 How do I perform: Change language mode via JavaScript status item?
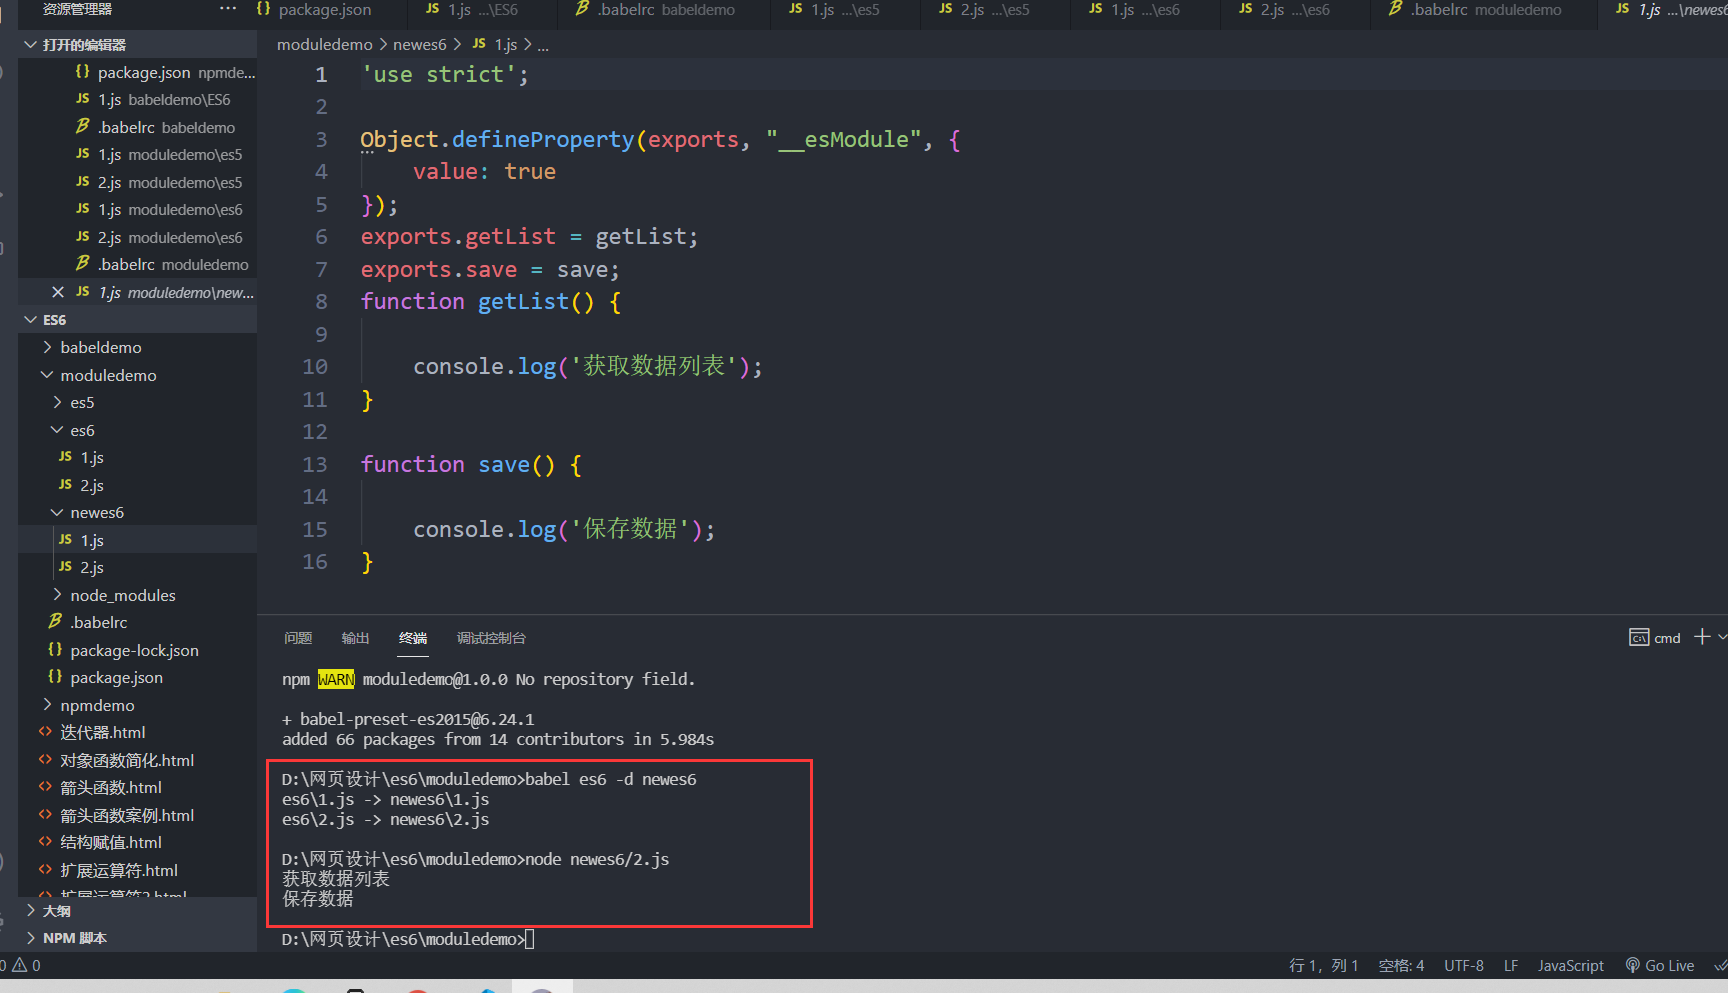1570,965
